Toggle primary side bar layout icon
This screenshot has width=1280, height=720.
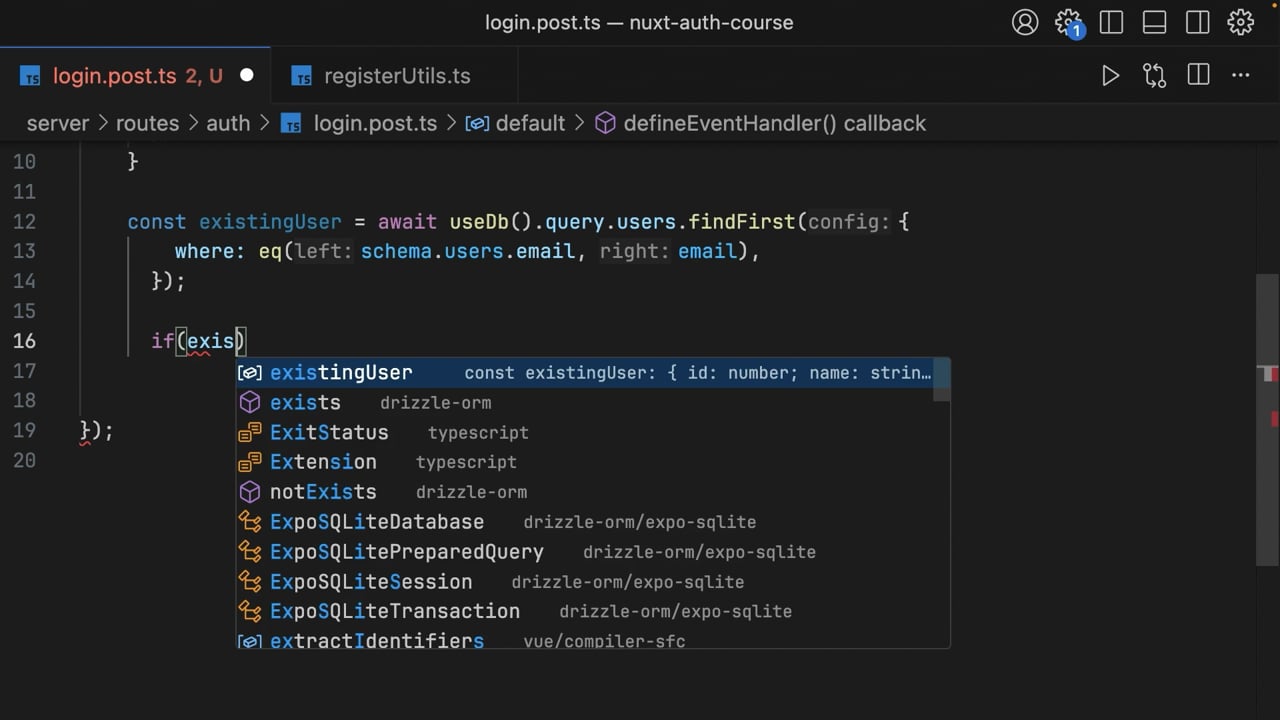(x=1111, y=22)
